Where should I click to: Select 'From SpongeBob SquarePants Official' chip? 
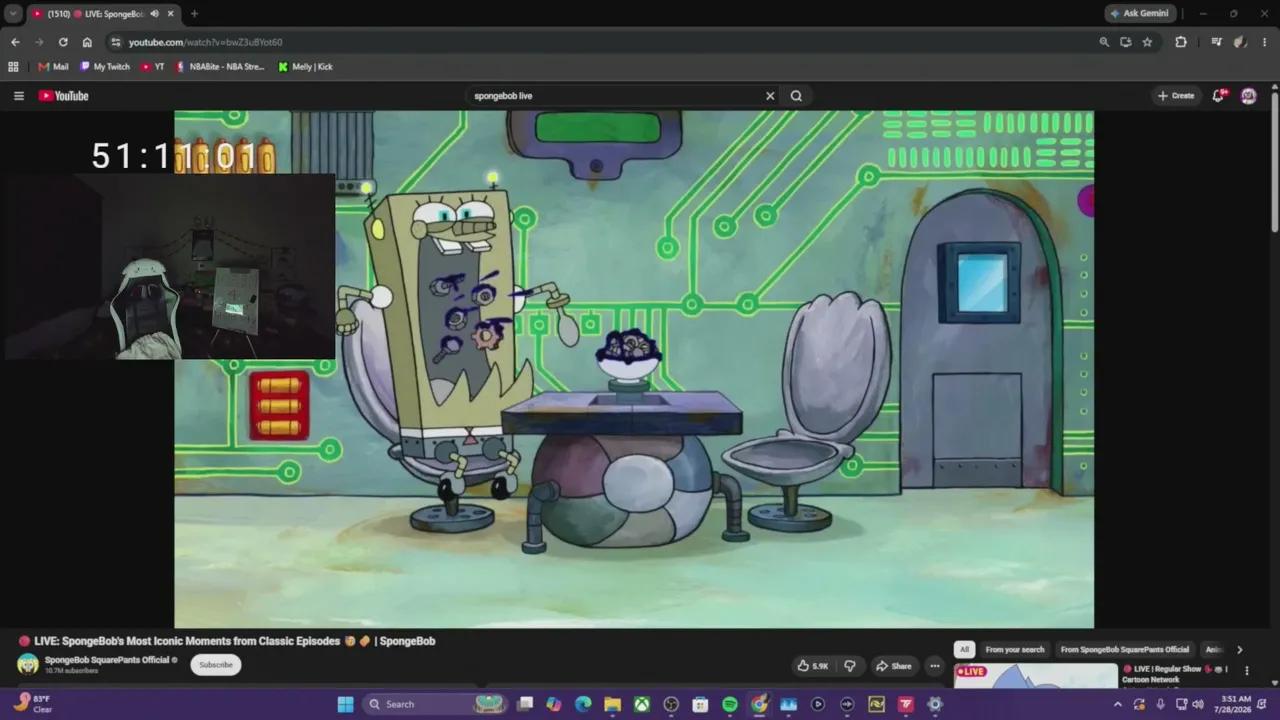(1125, 650)
